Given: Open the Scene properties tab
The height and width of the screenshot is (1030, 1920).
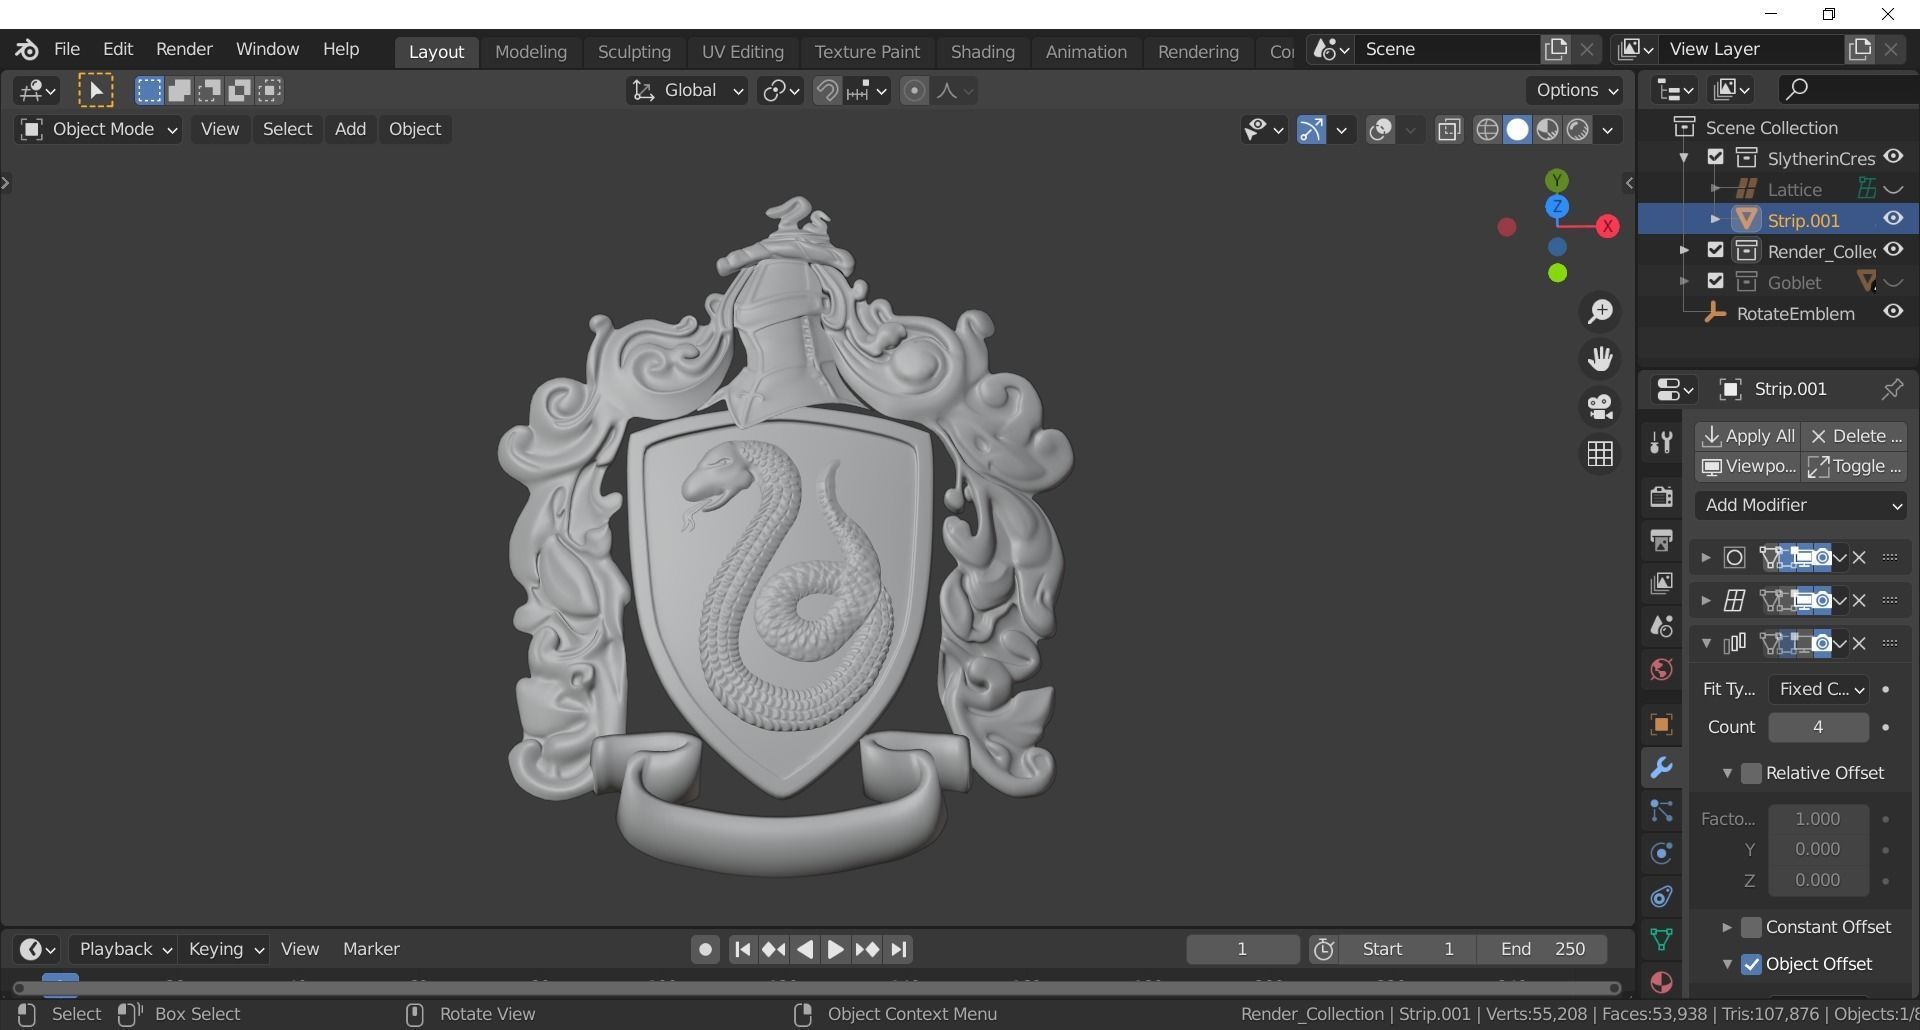Looking at the screenshot, I should click(x=1661, y=626).
